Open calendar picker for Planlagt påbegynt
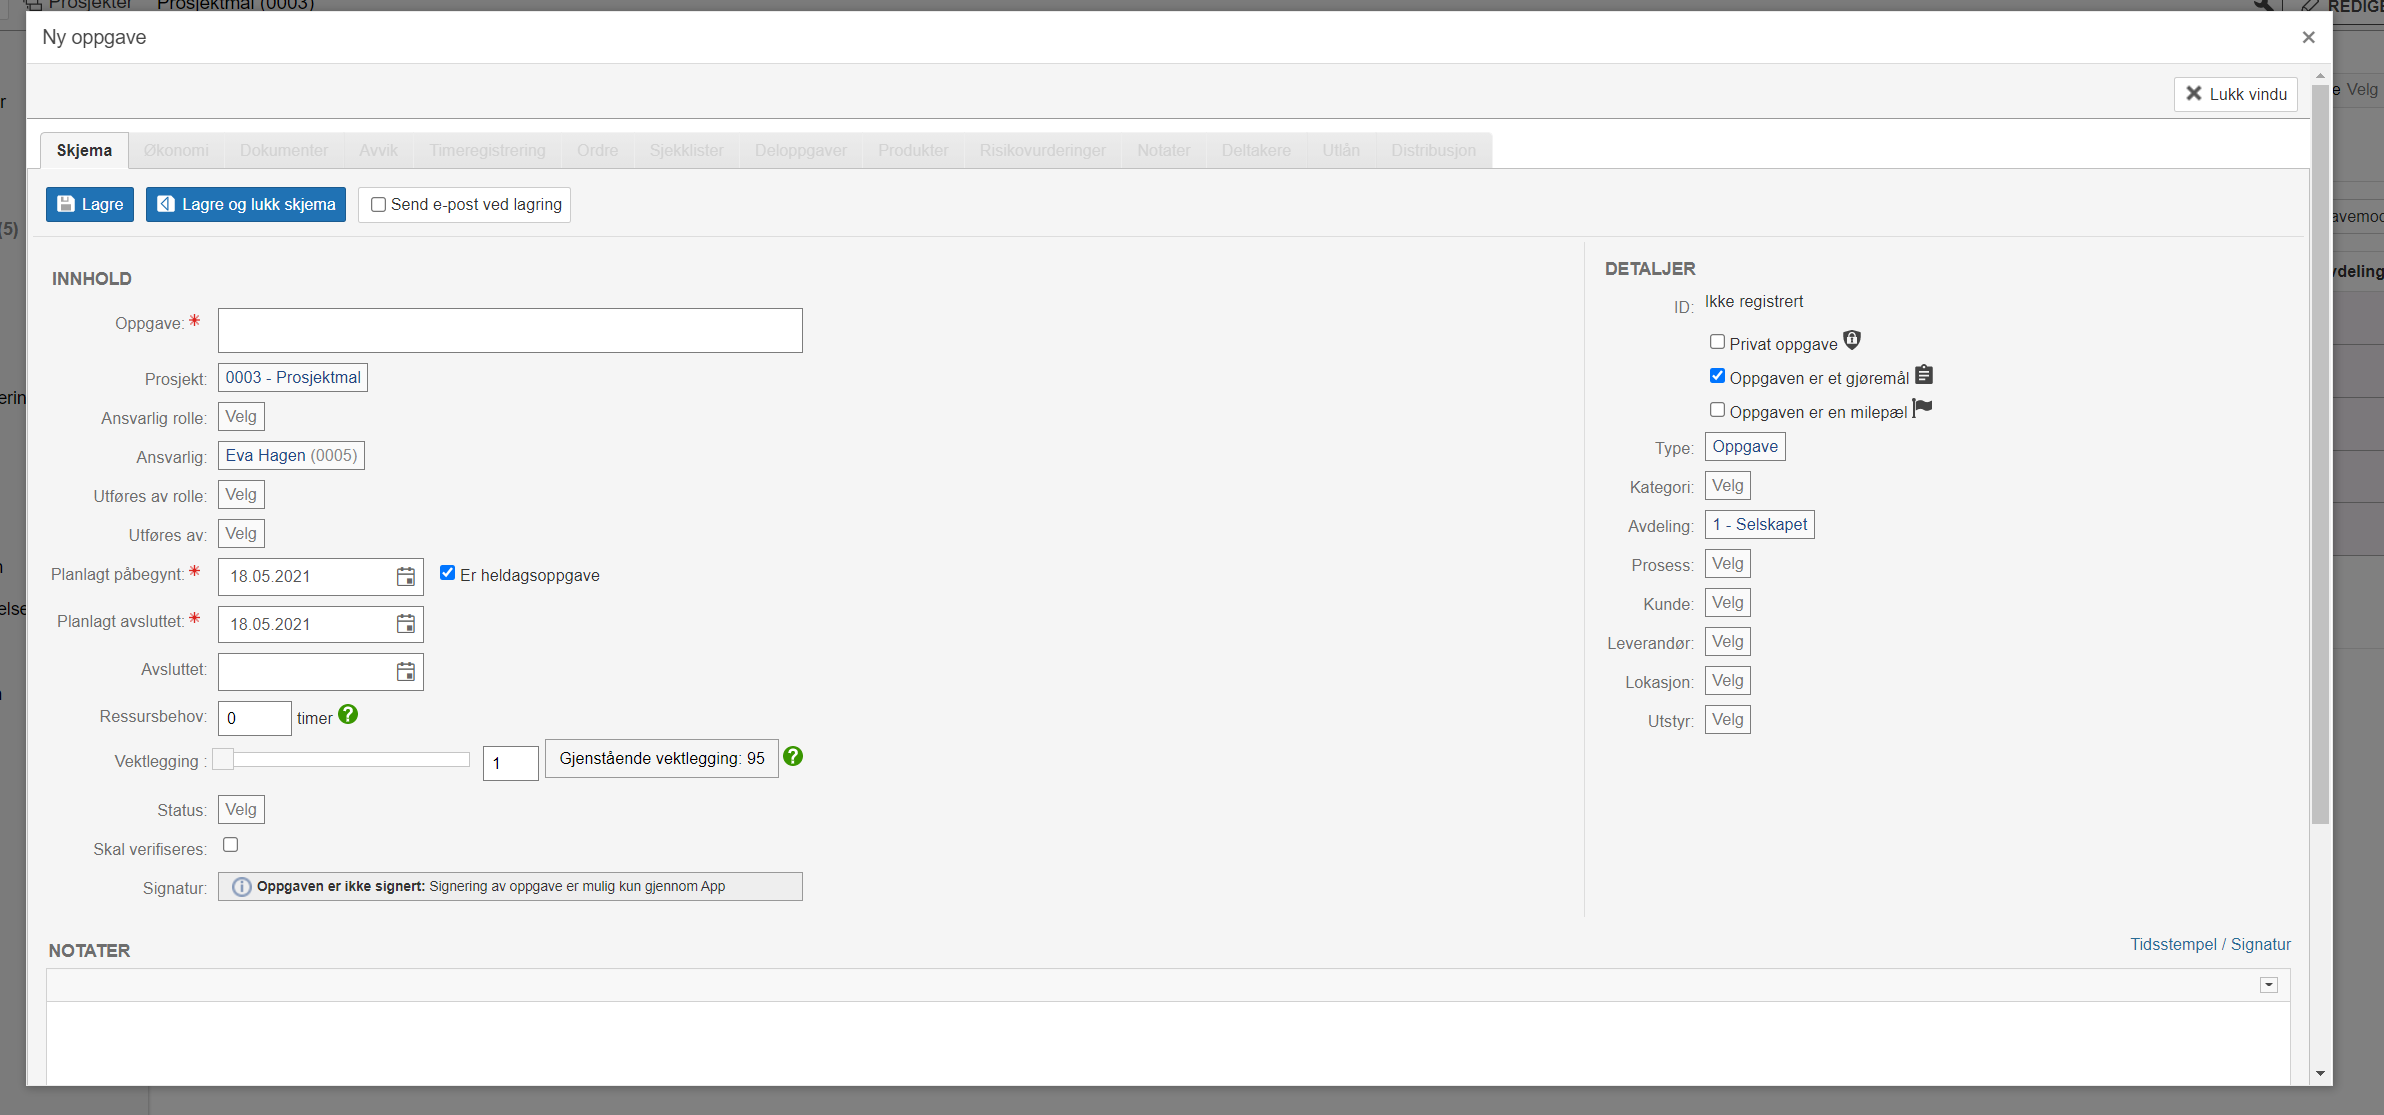 coord(405,577)
